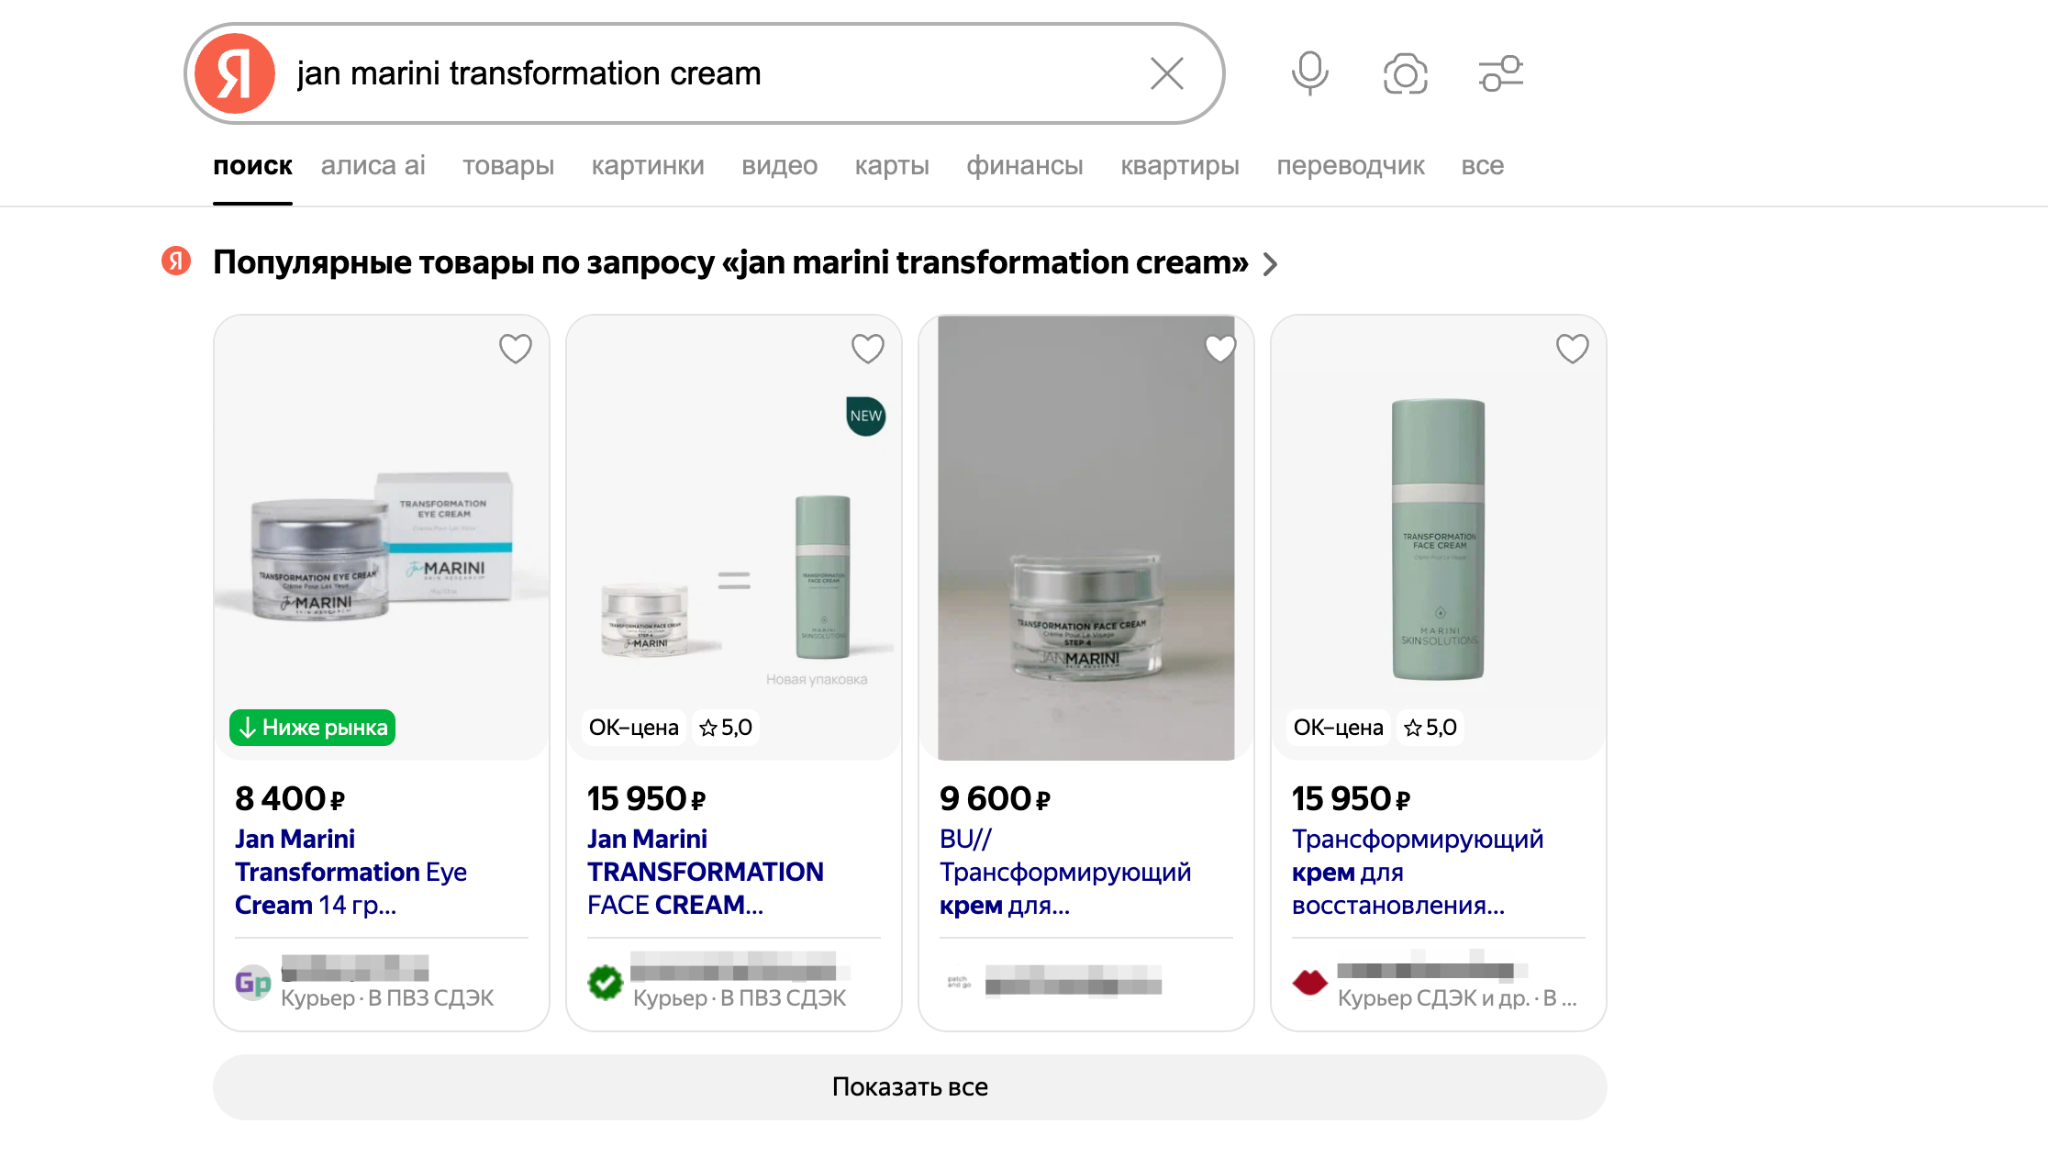Switch to the 'картинки' tab
This screenshot has height=1156, width=2048.
[647, 166]
